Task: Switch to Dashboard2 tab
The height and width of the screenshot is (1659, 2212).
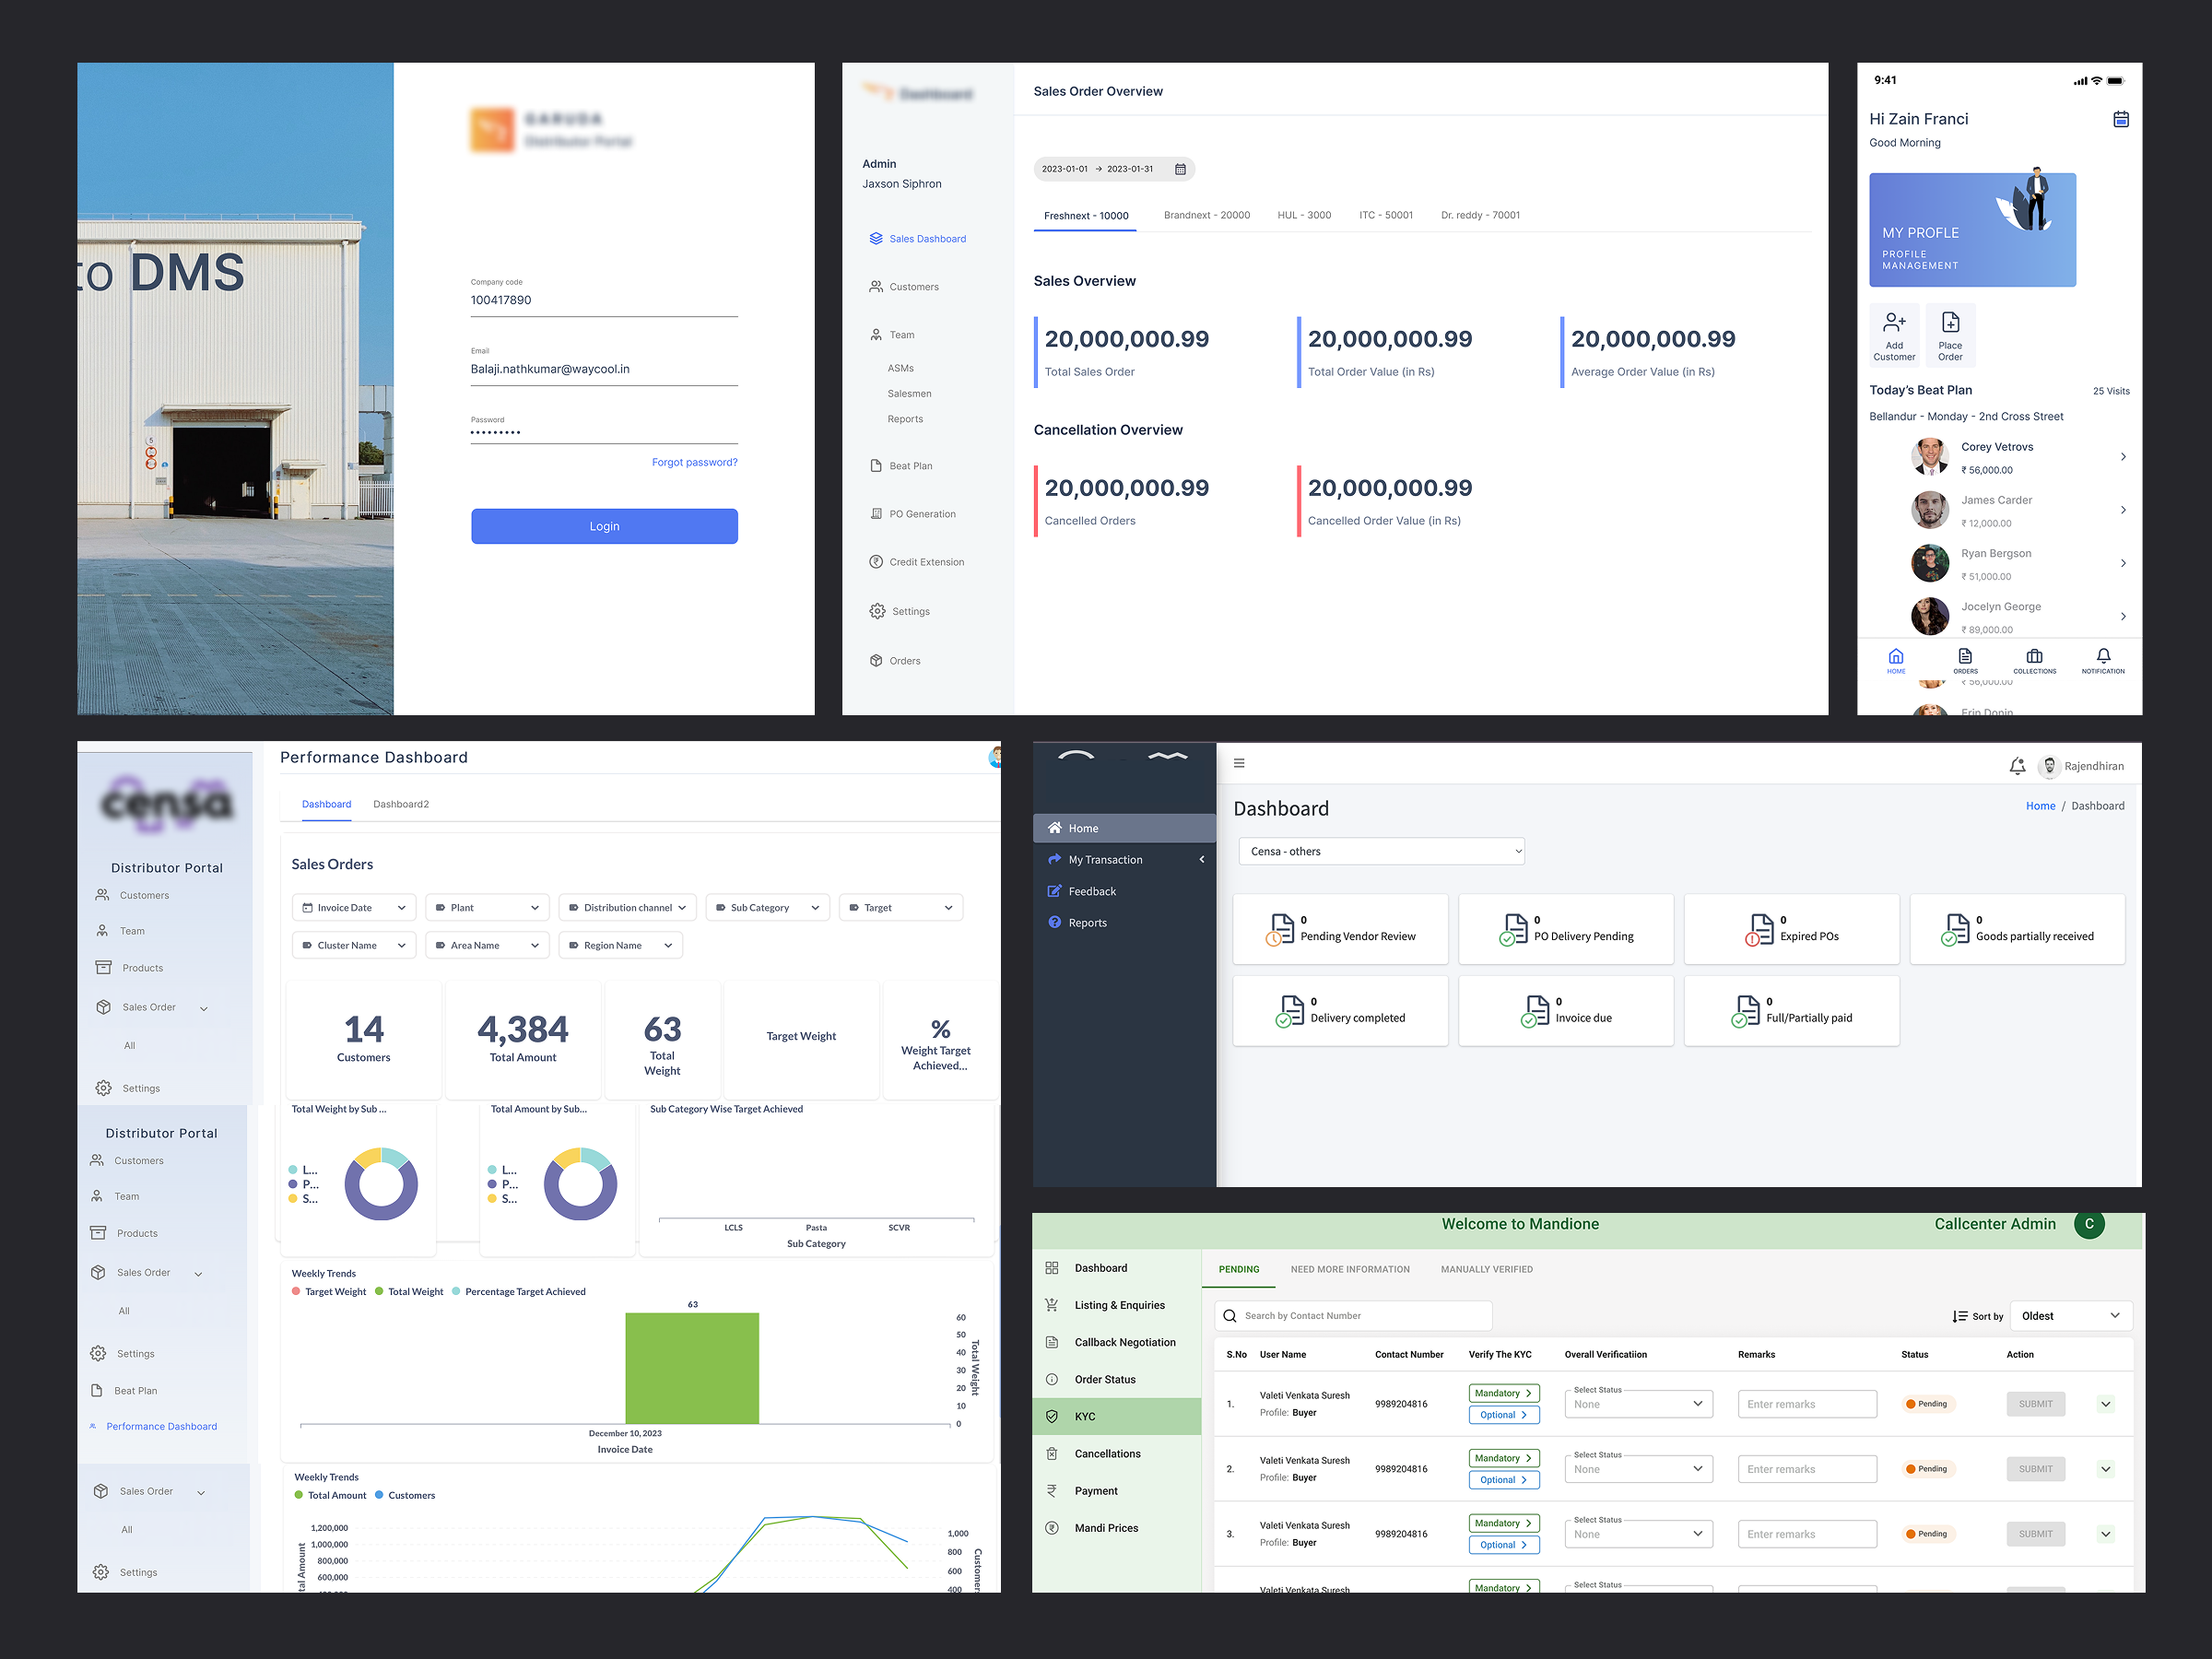Action: (401, 804)
